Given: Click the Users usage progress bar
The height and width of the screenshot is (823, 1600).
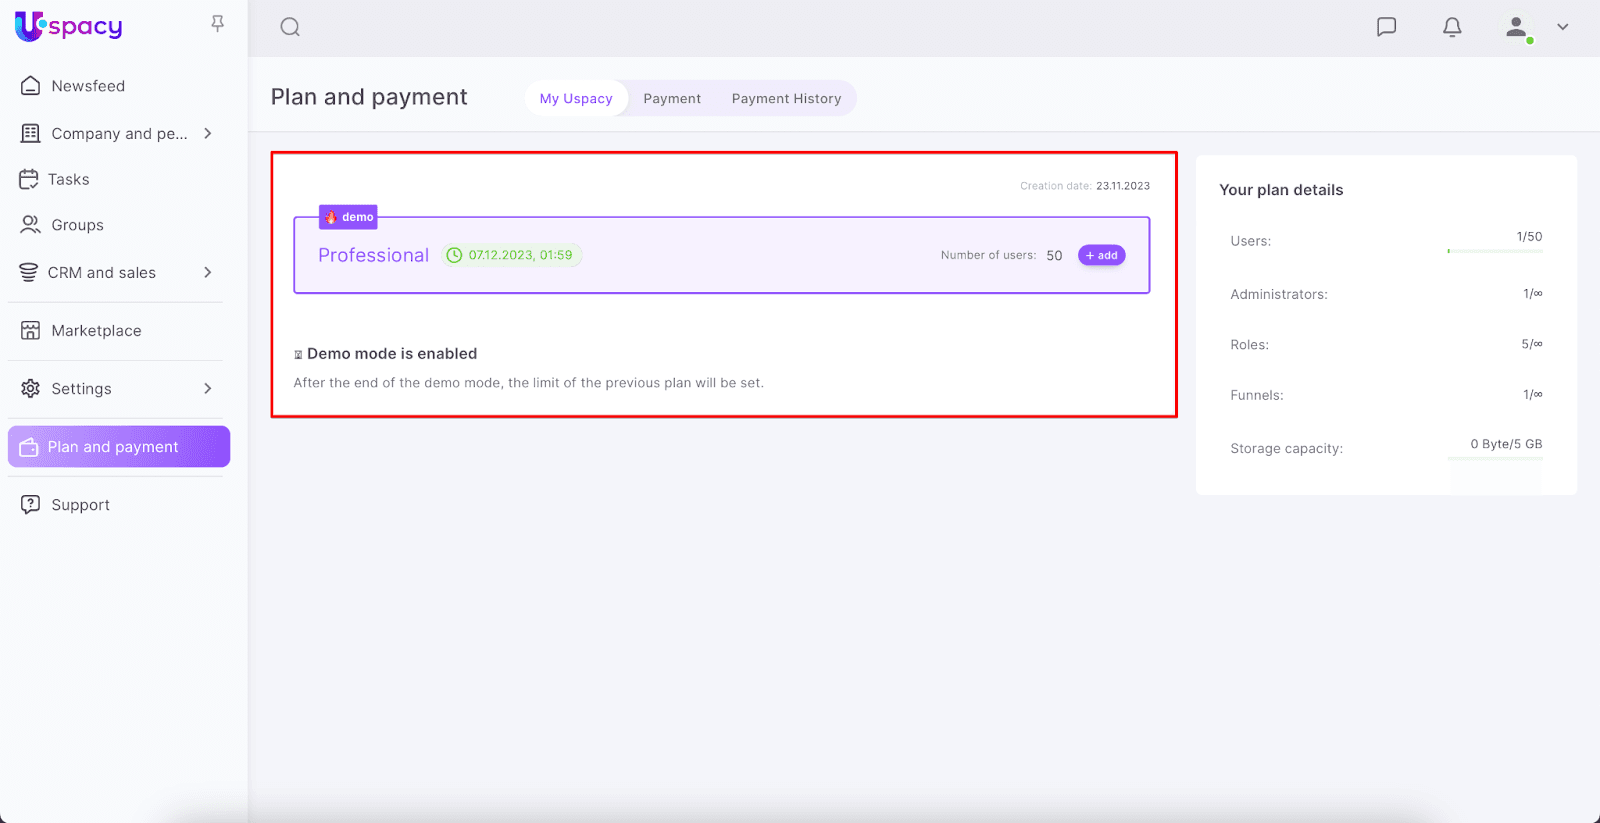Looking at the screenshot, I should [x=1494, y=251].
